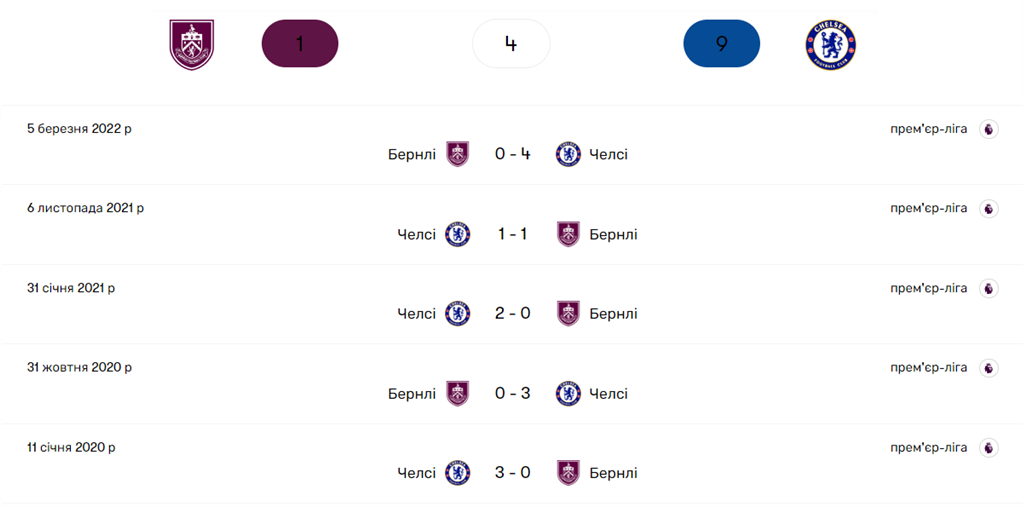Image resolution: width=1024 pixels, height=507 pixels.
Task: Select the 0 - 3 match score
Action: point(512,393)
